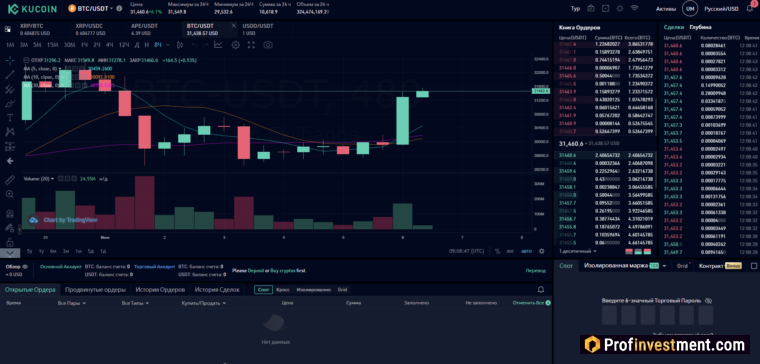Select the ruler measure tool
This screenshot has width=760, height=364.
tap(10, 180)
